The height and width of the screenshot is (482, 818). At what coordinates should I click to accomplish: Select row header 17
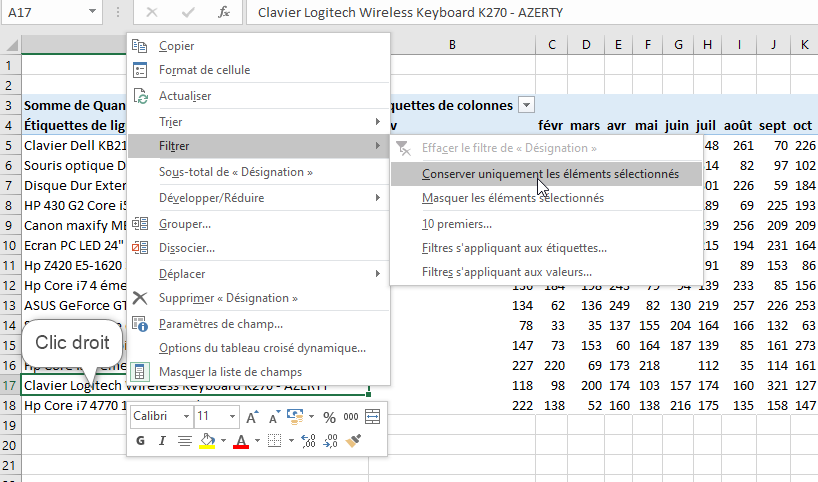click(x=9, y=385)
